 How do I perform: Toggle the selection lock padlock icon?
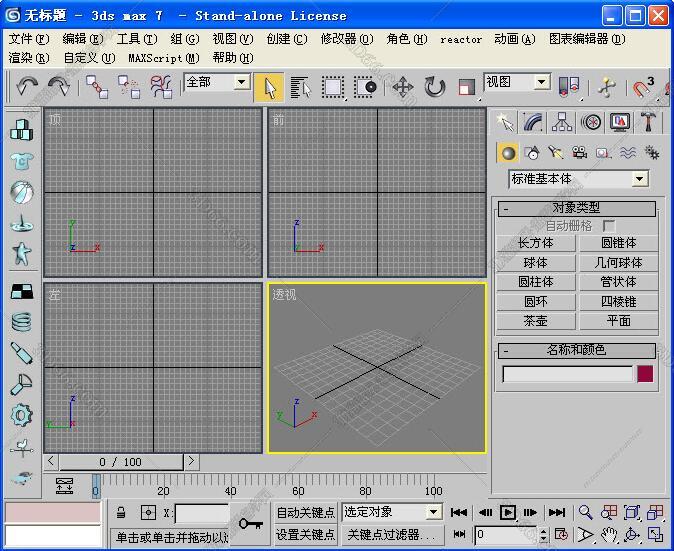tap(121, 513)
